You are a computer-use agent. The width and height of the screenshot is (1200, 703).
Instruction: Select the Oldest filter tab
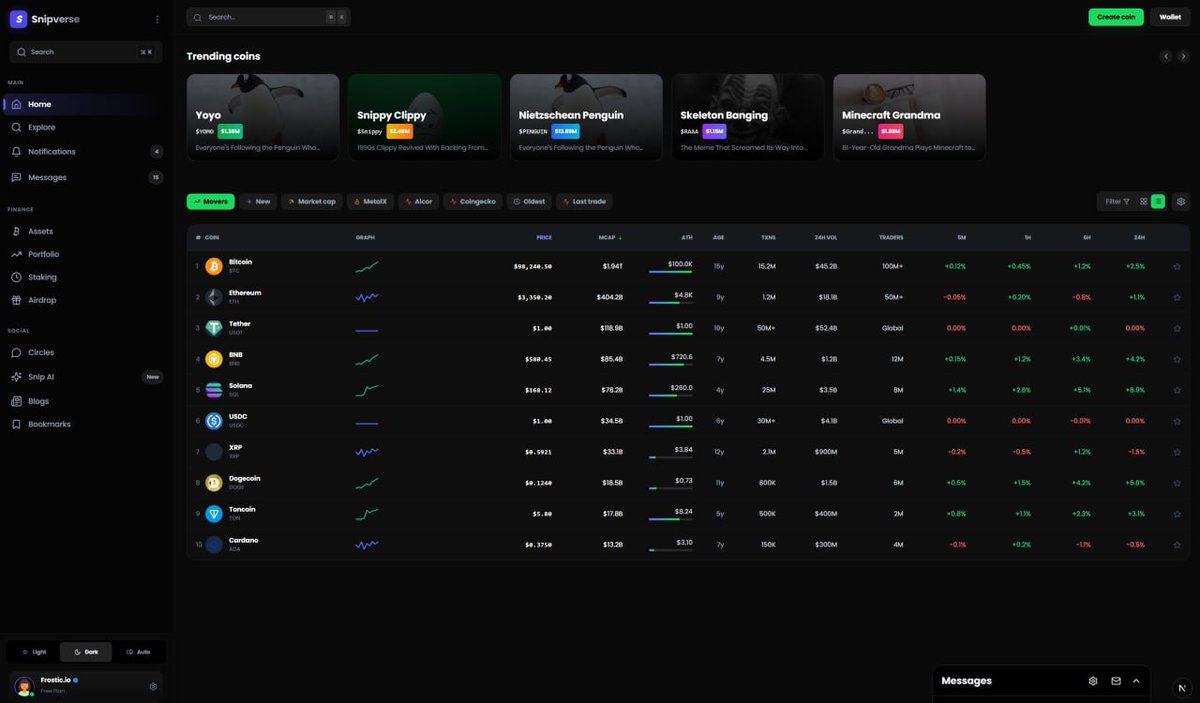[529, 201]
